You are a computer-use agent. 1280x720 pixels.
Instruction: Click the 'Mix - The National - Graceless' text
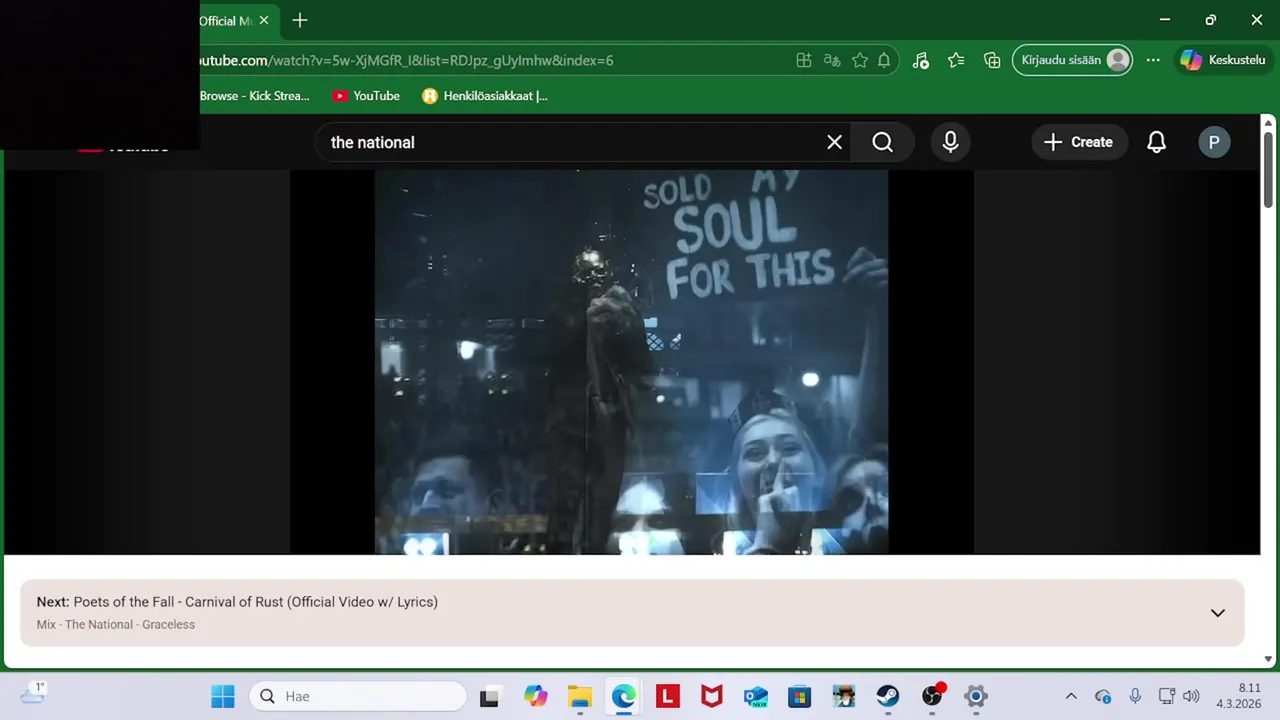tap(116, 625)
